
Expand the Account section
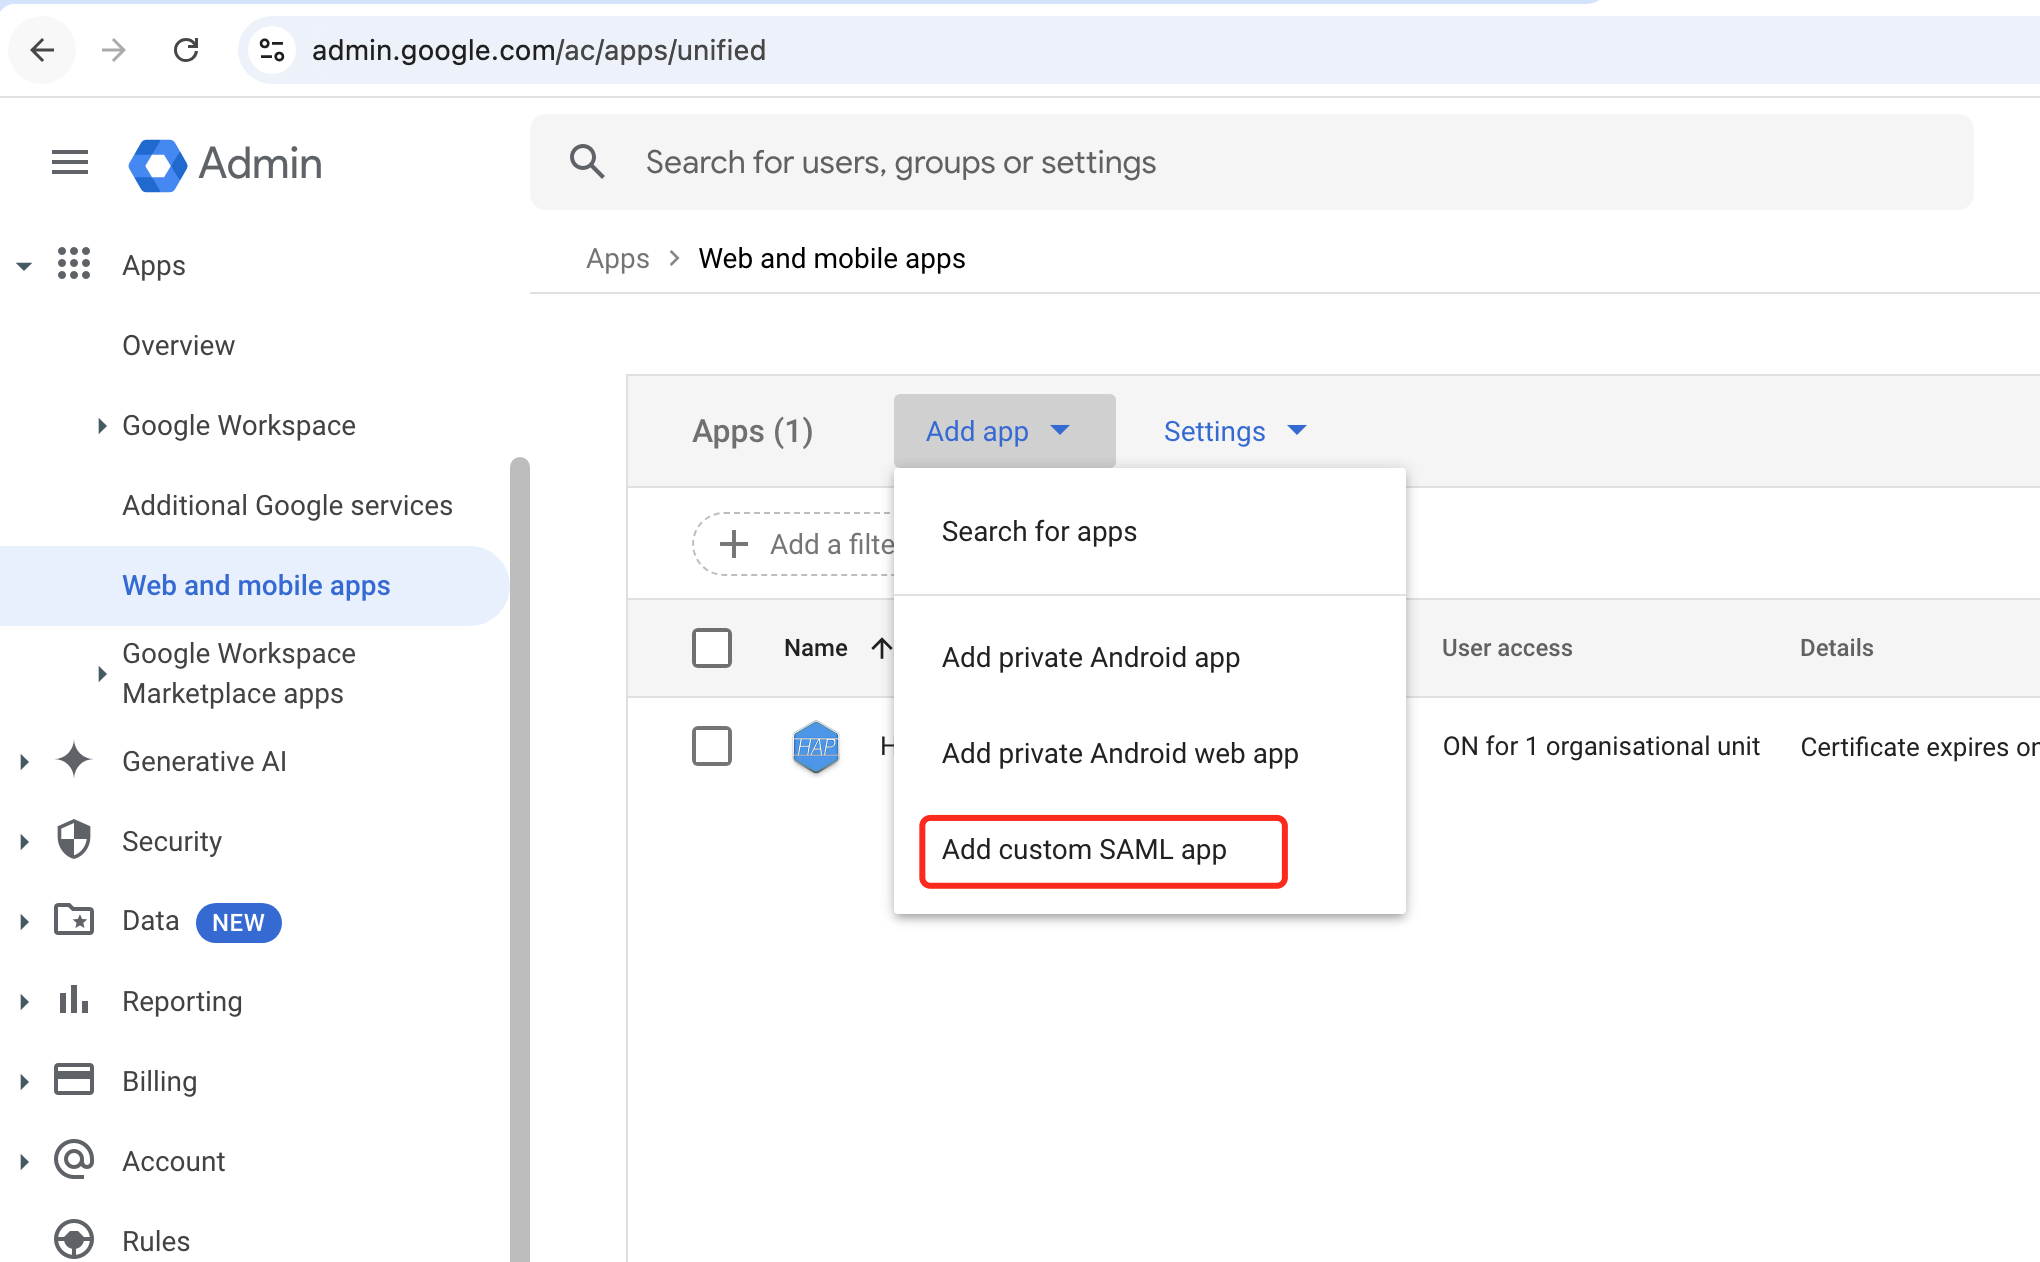[24, 1161]
